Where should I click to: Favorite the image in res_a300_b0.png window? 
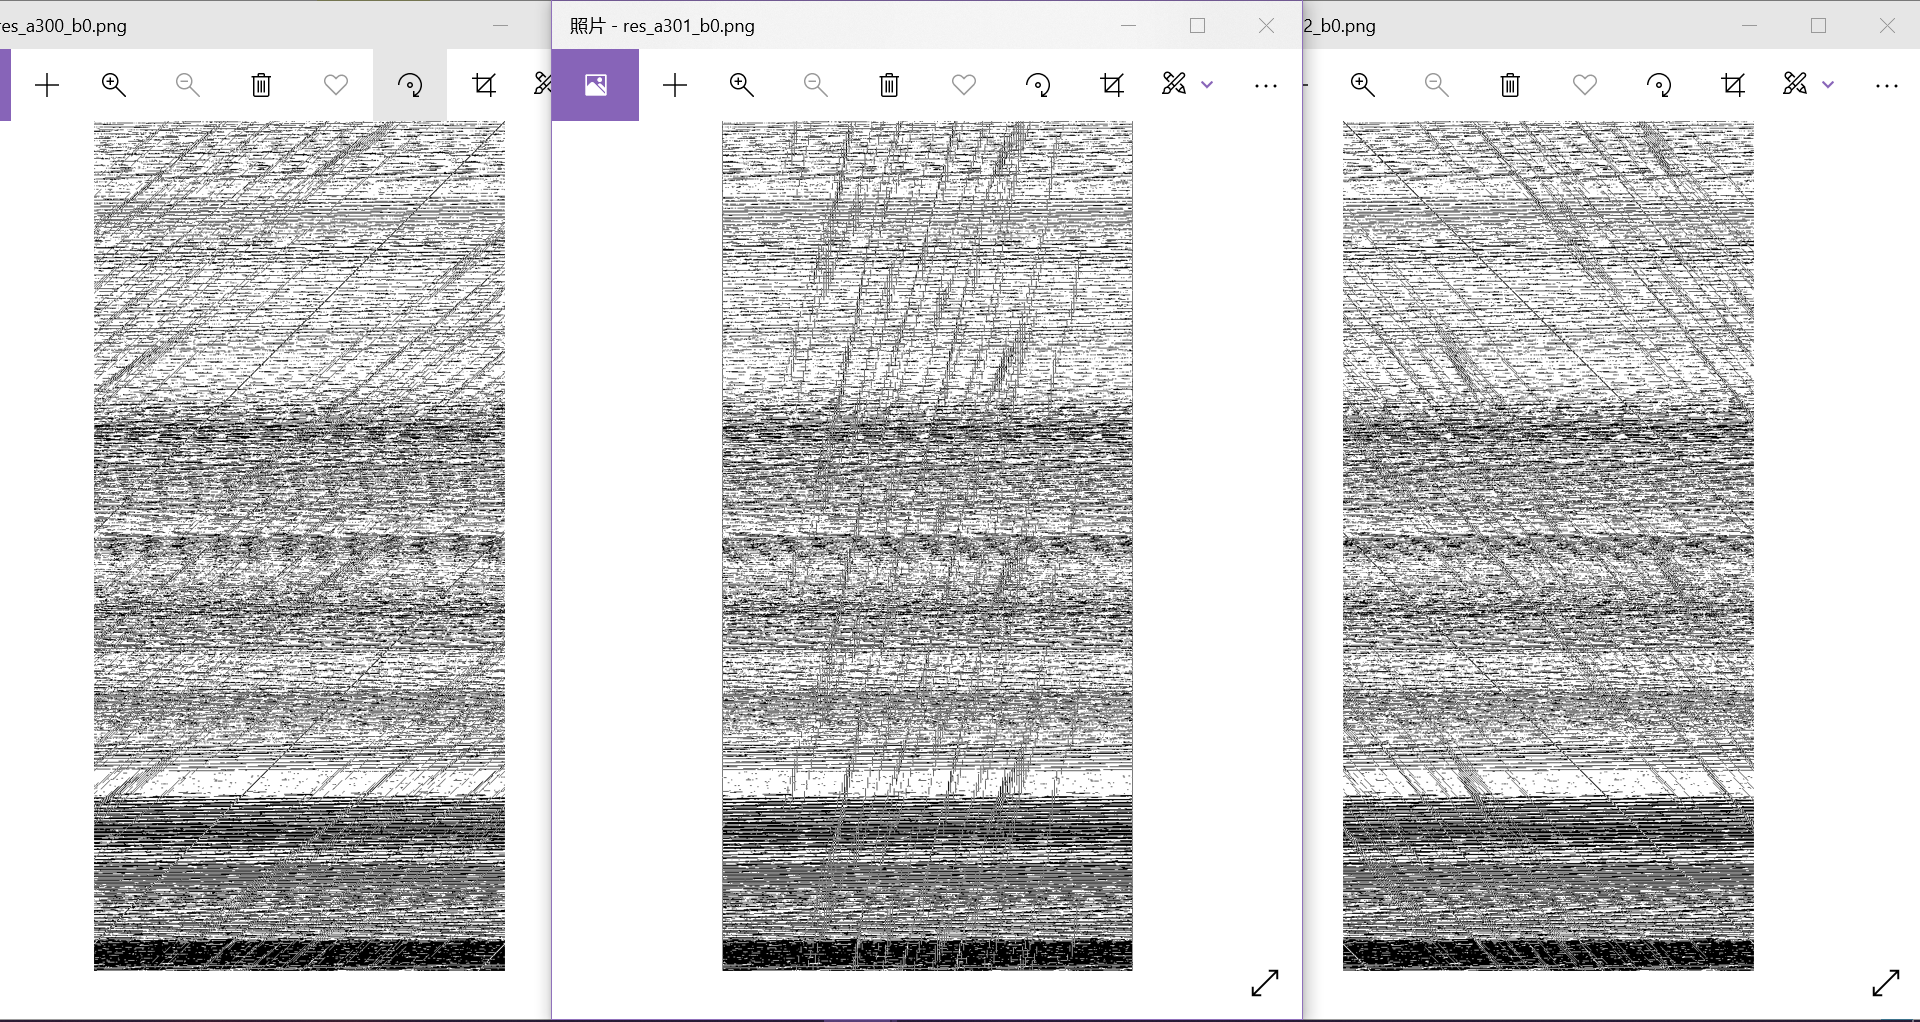click(x=336, y=85)
